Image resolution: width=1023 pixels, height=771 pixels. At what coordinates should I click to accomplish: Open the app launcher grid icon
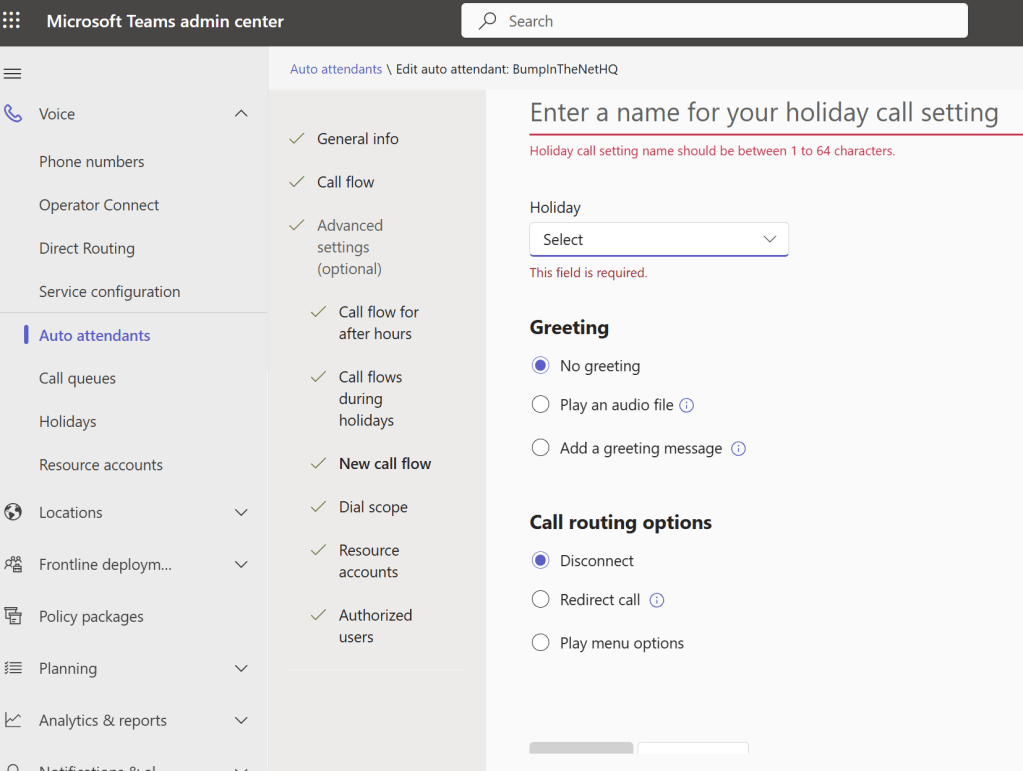coord(12,21)
